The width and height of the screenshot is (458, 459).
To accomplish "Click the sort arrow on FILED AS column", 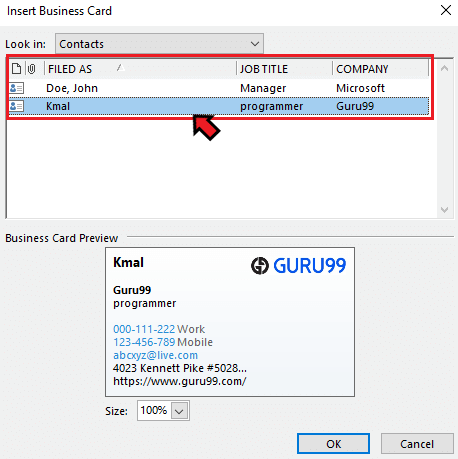I will click(121, 68).
